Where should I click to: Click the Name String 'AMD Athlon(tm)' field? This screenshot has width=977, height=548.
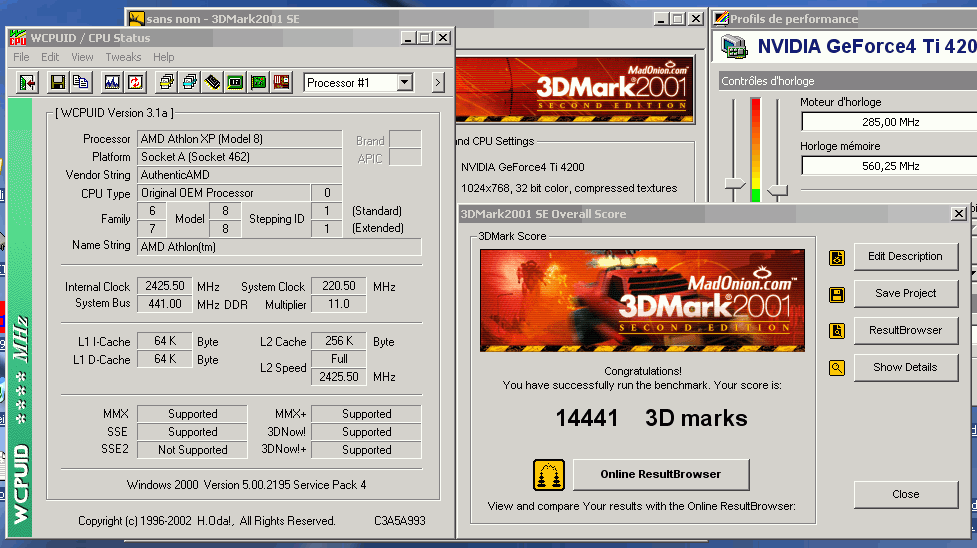click(279, 247)
